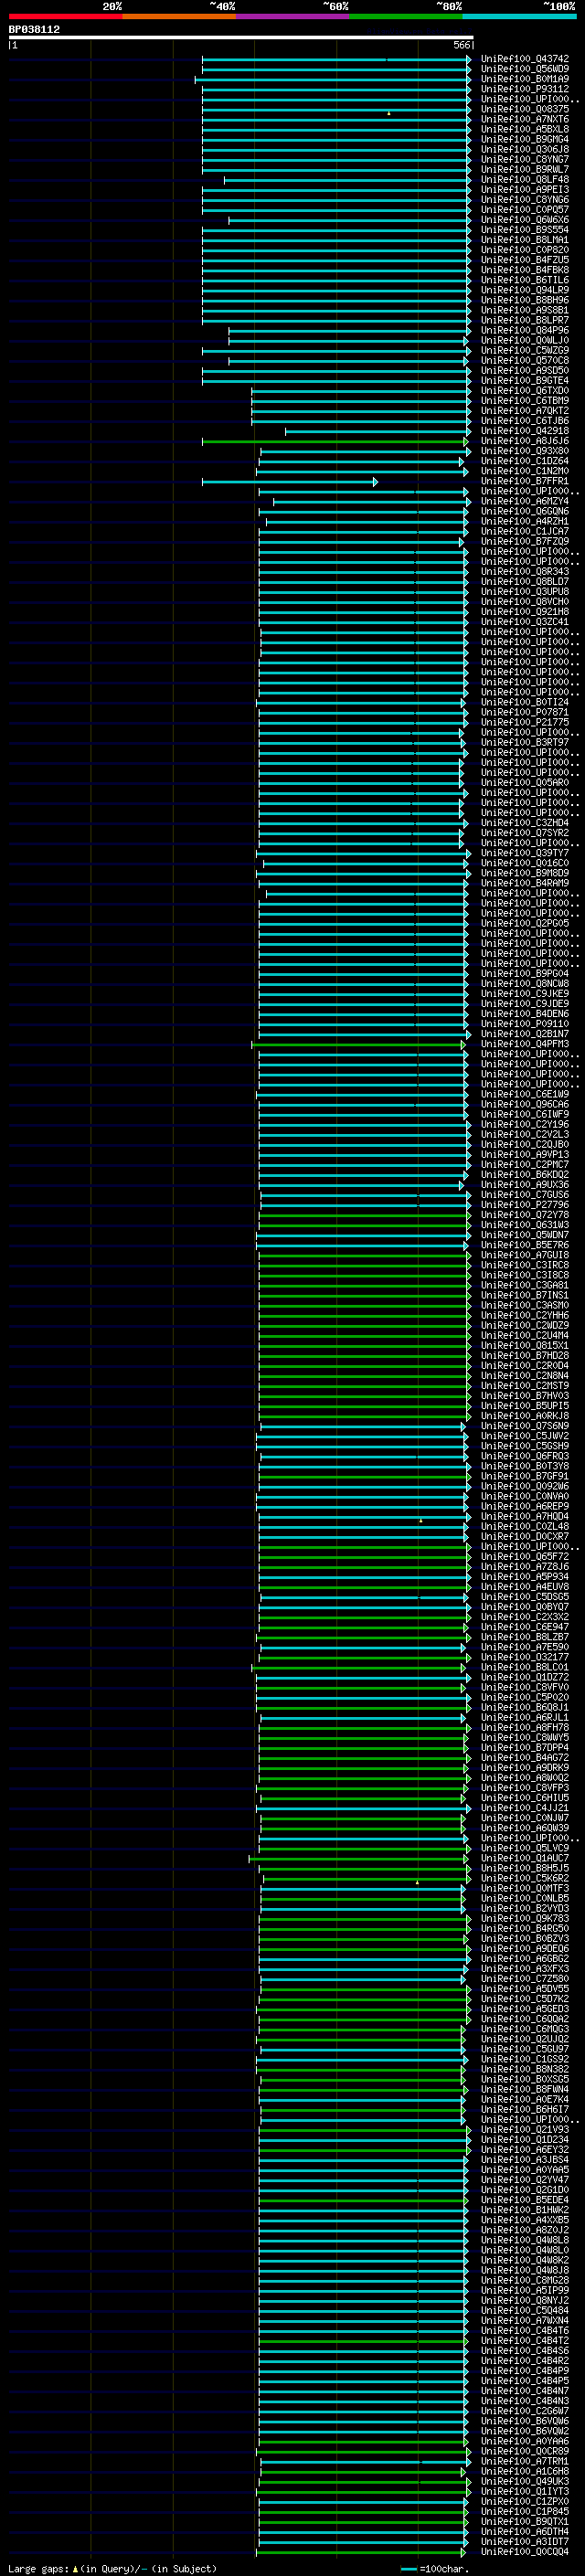Open hit UniRef100_Q56WD9
The image size is (585, 2576).
[525, 69]
